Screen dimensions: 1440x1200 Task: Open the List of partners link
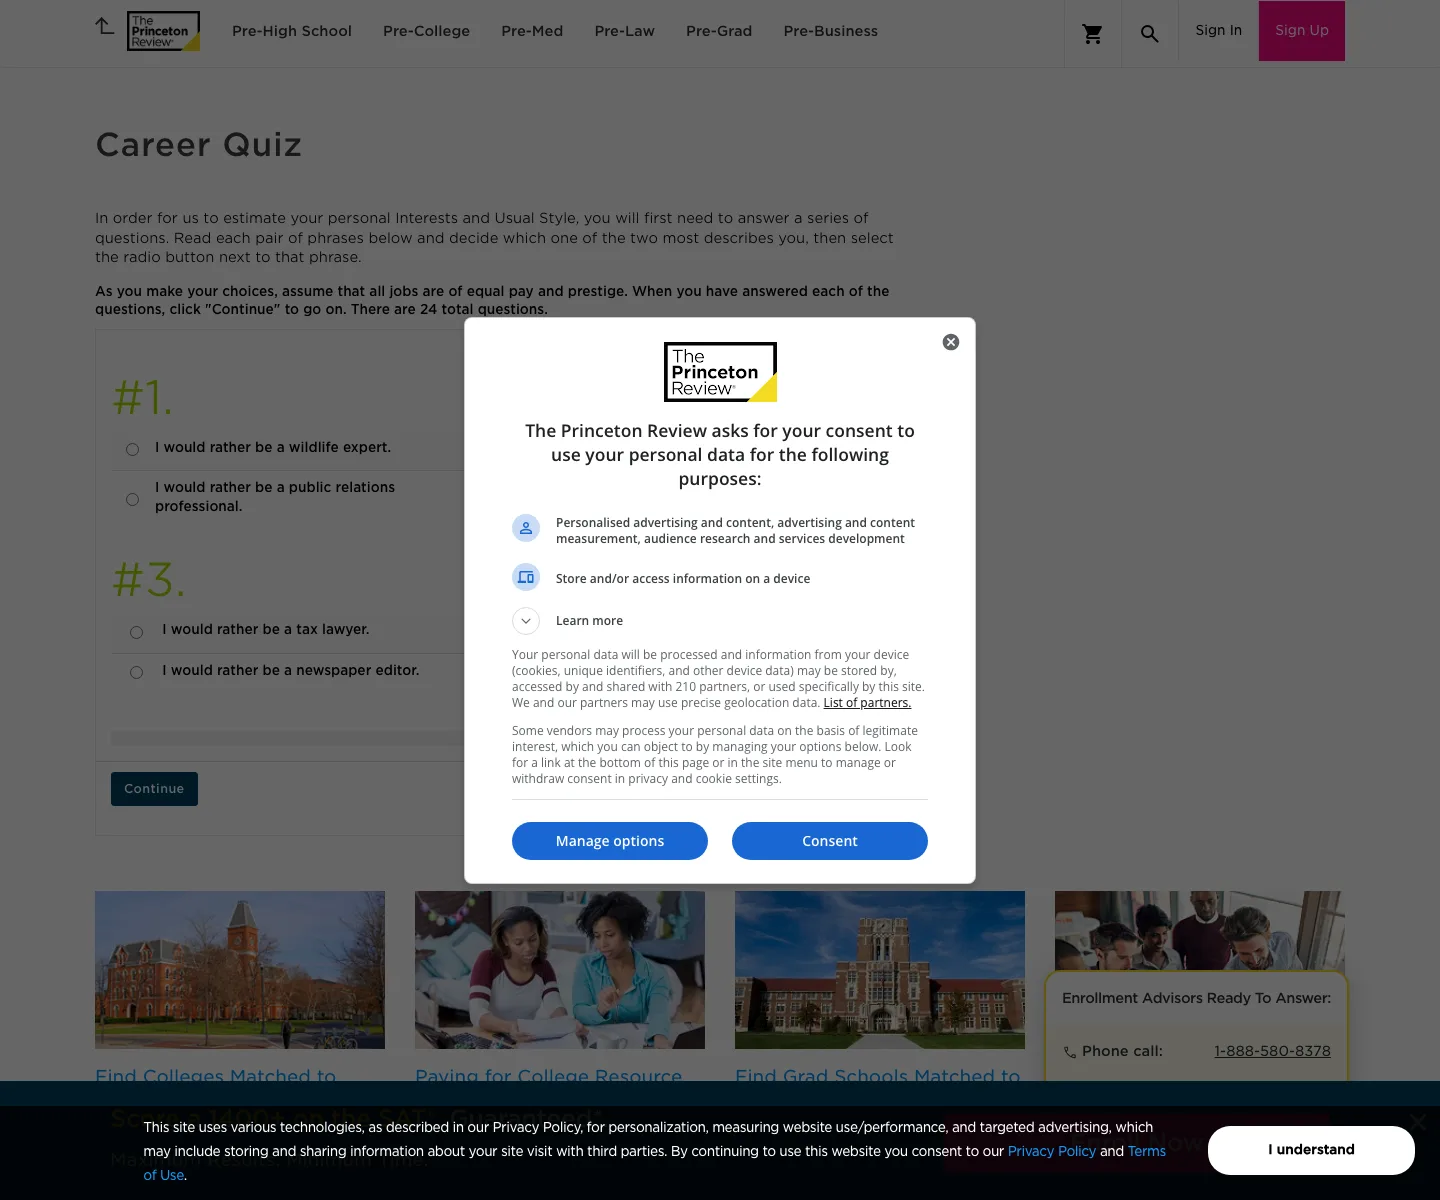tap(867, 703)
